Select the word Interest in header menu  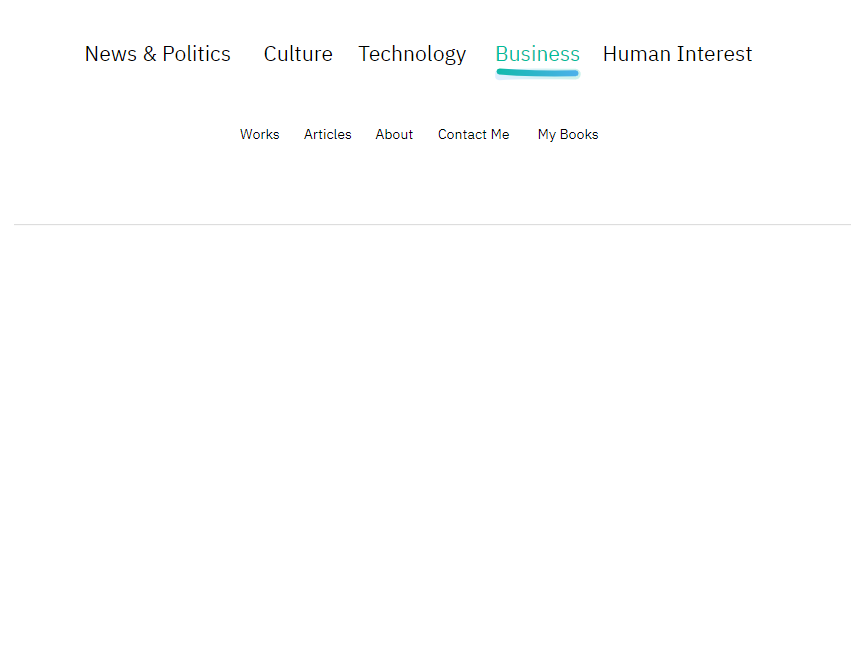coord(714,54)
